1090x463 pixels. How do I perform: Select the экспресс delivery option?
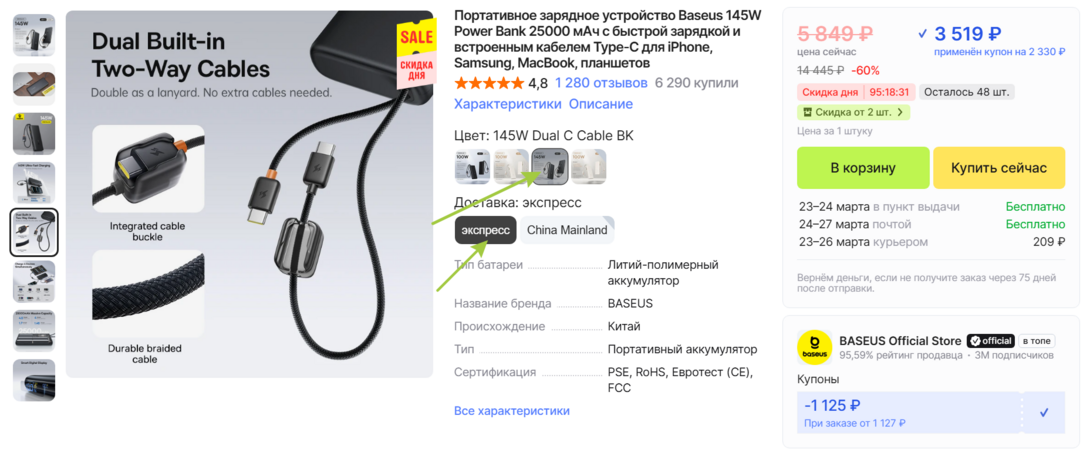(x=486, y=230)
